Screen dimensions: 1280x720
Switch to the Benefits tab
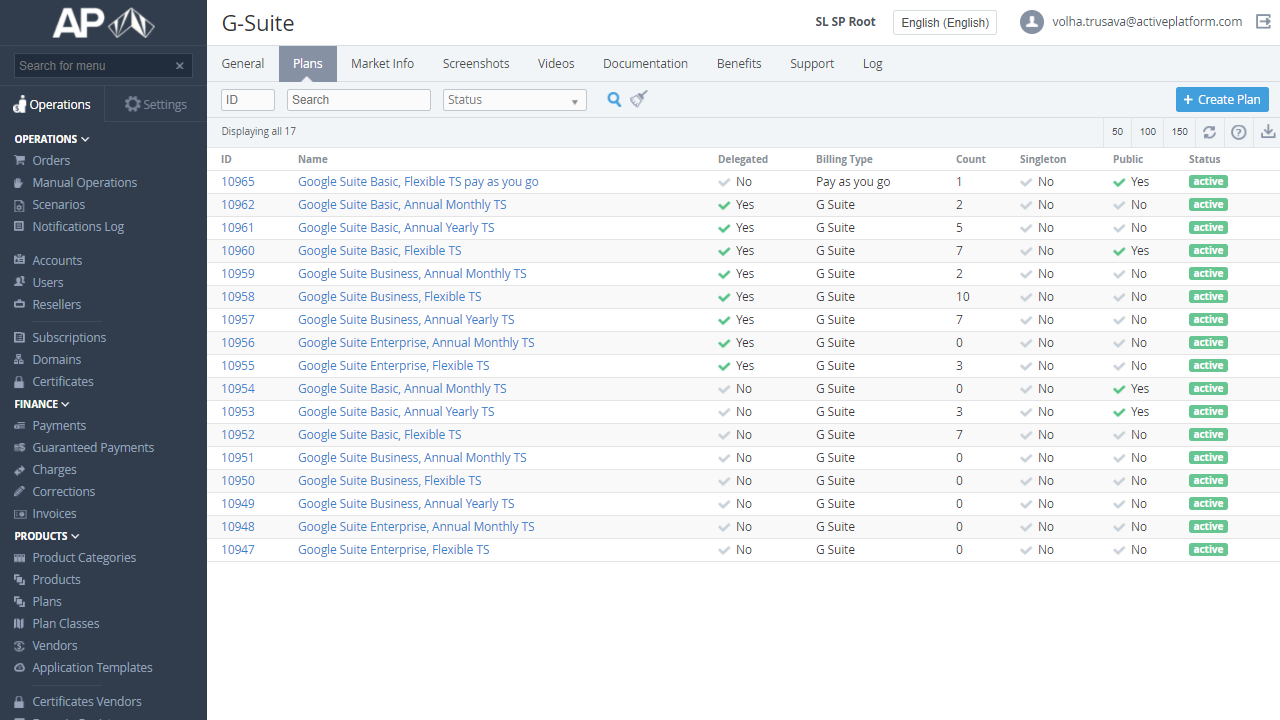click(739, 63)
